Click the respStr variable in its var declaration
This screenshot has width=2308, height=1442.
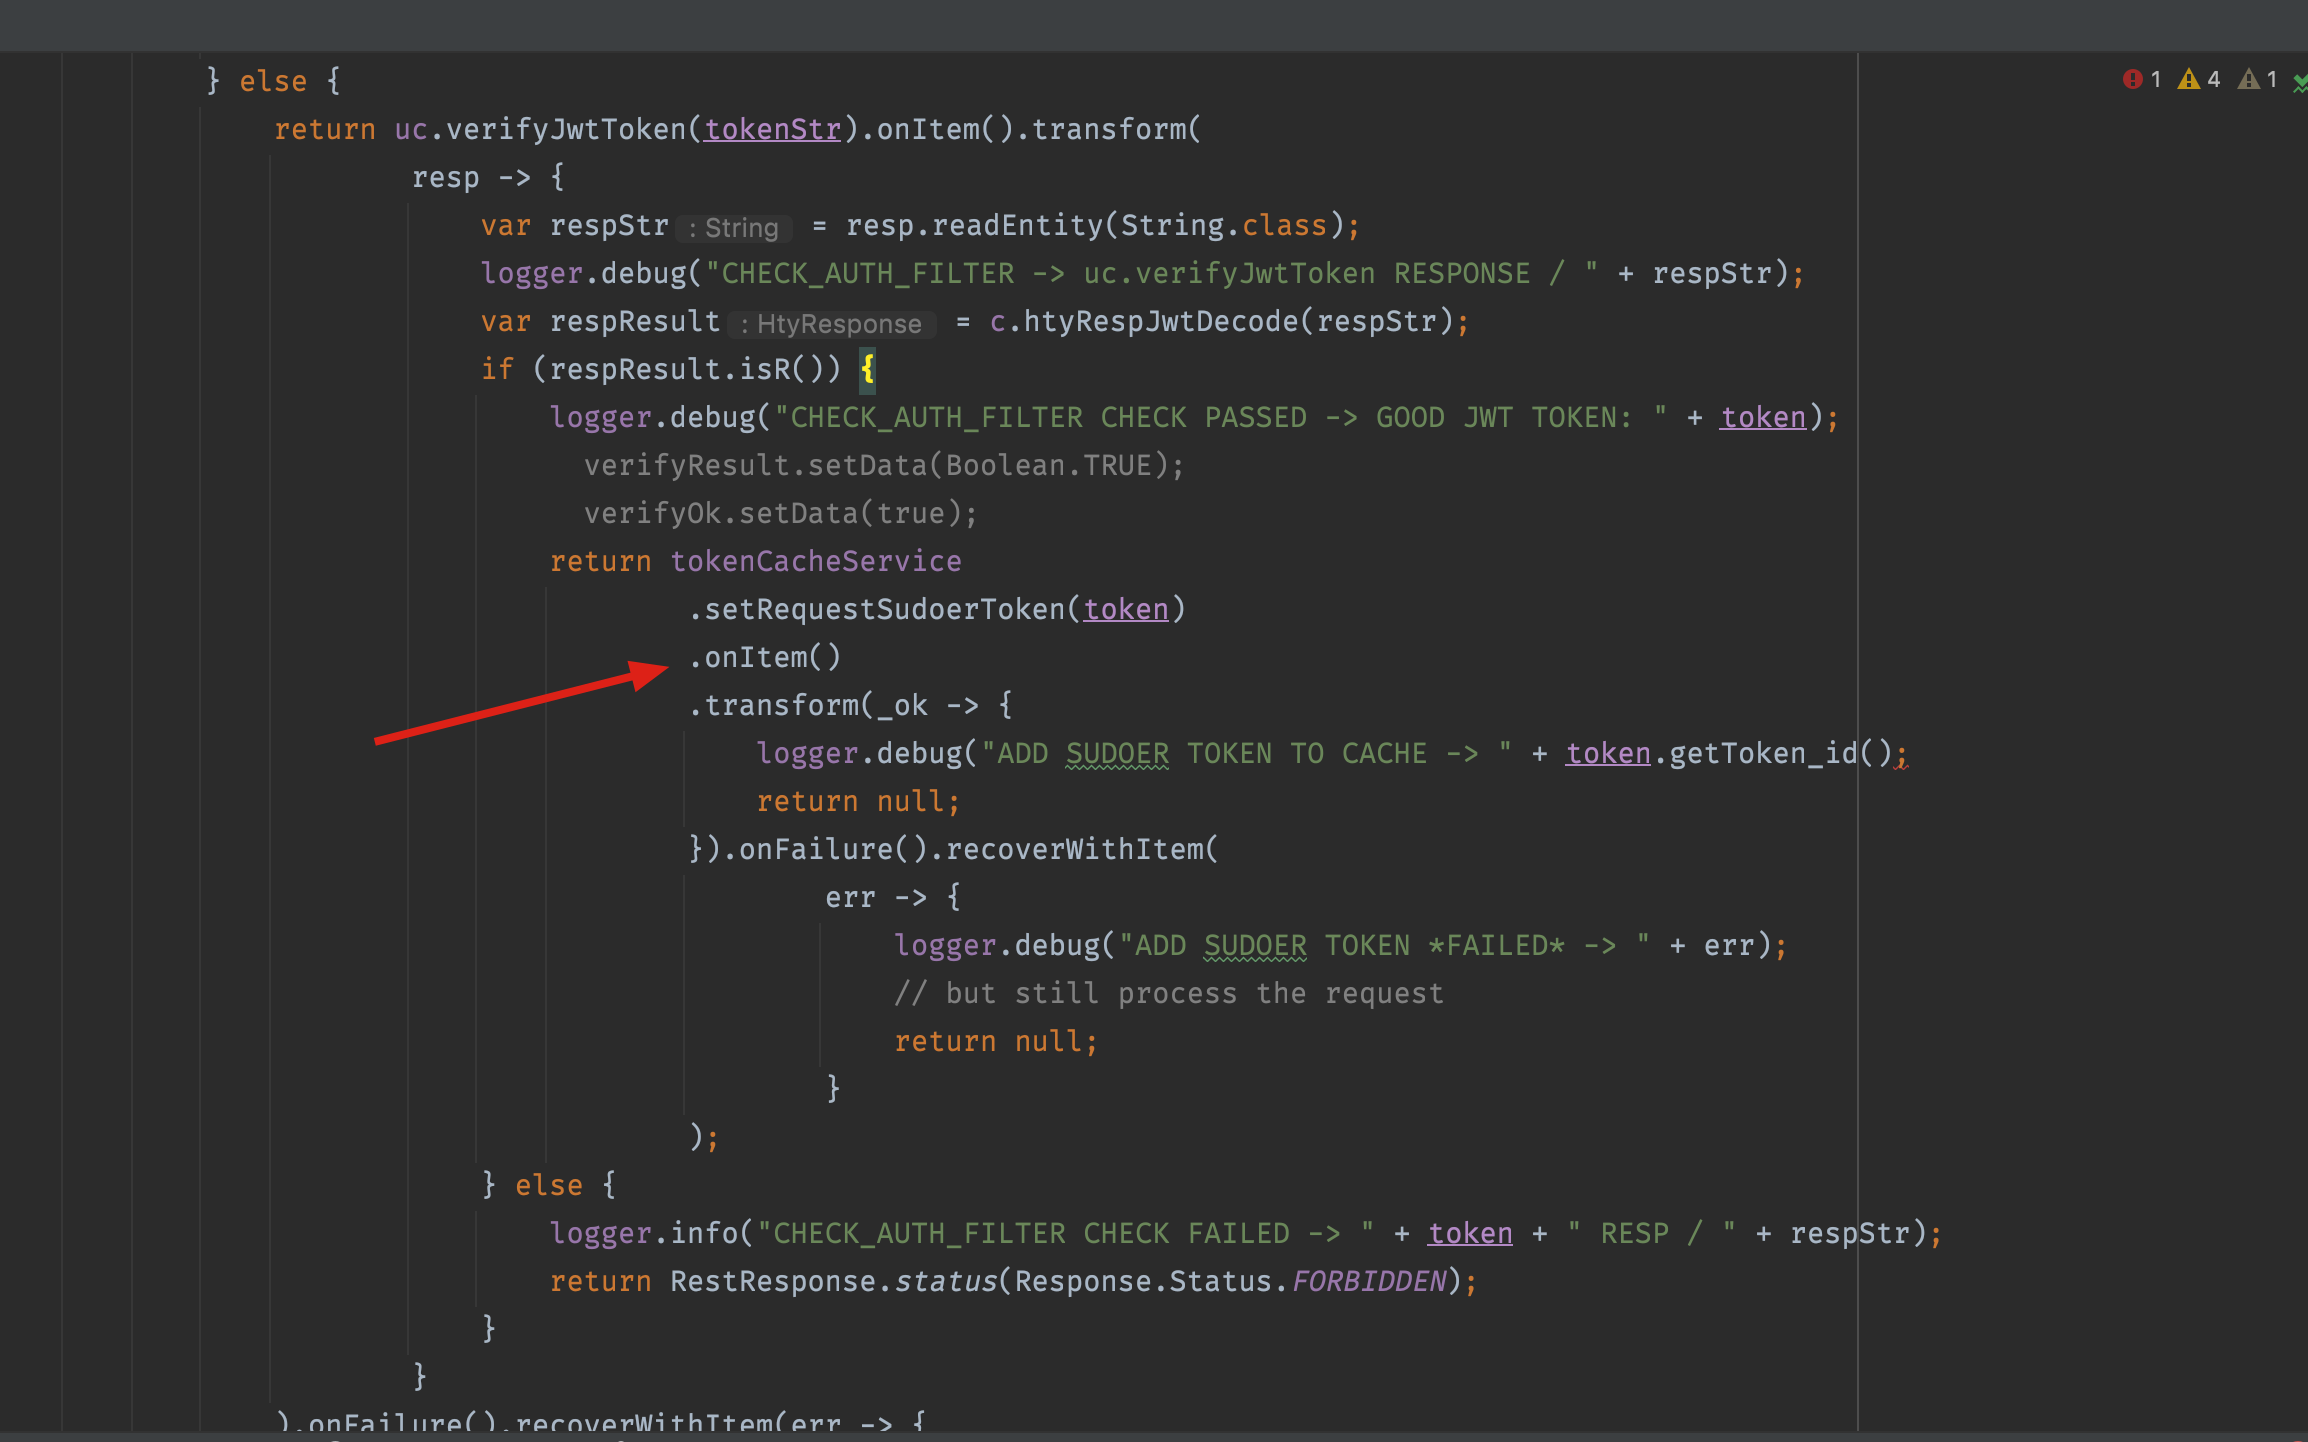pyautogui.click(x=609, y=226)
